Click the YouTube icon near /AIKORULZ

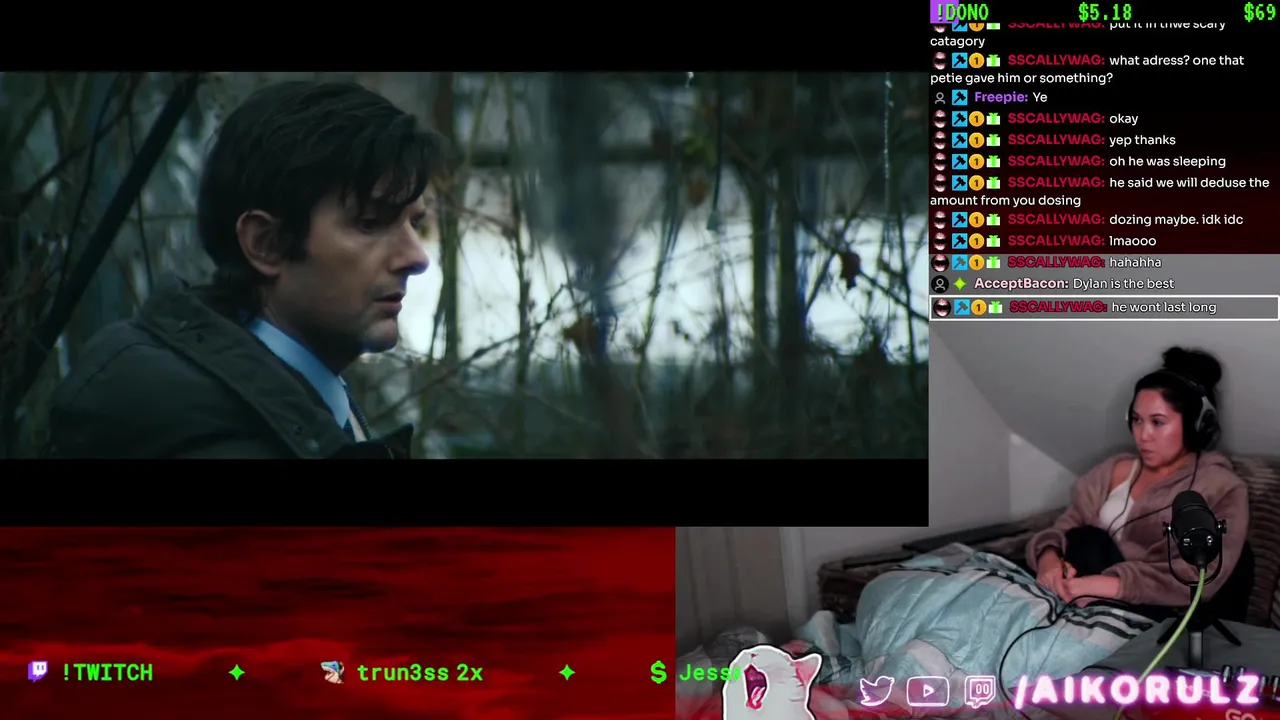[x=927, y=691]
